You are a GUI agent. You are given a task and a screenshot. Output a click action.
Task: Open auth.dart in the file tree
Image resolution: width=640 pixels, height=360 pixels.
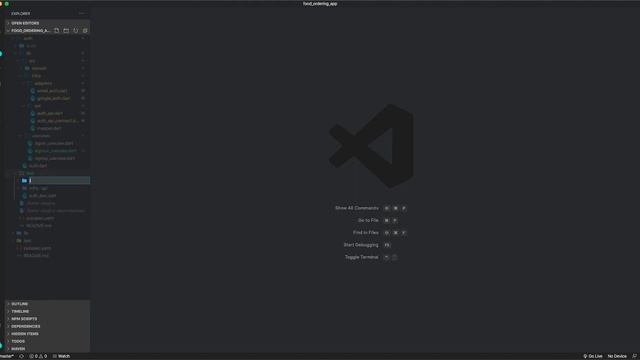tap(38, 166)
